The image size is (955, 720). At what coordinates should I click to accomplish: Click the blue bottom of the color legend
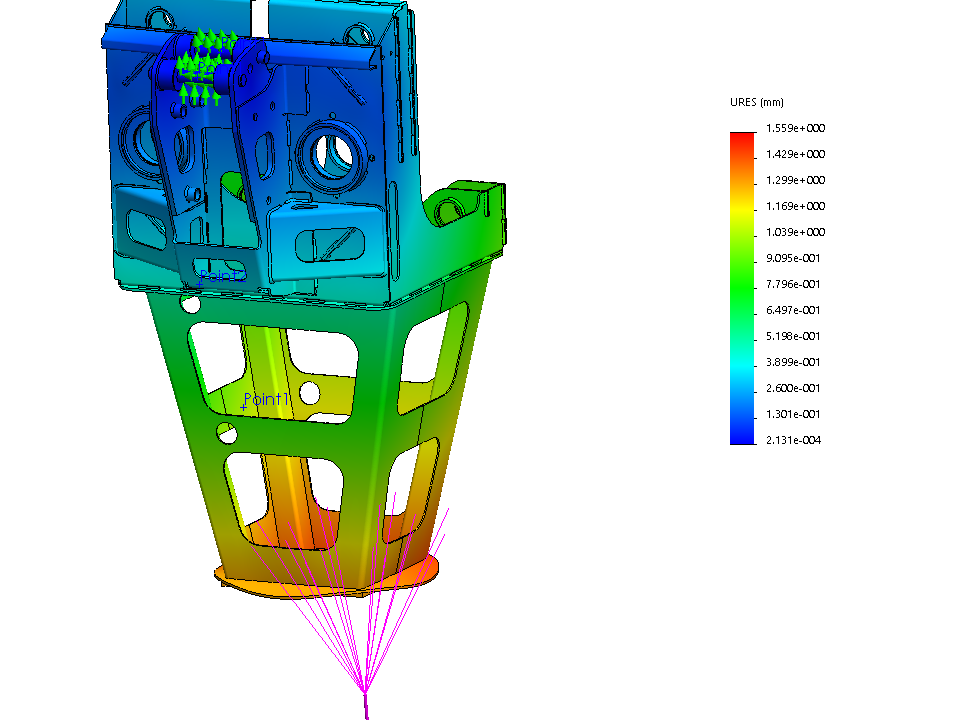pyautogui.click(x=743, y=434)
